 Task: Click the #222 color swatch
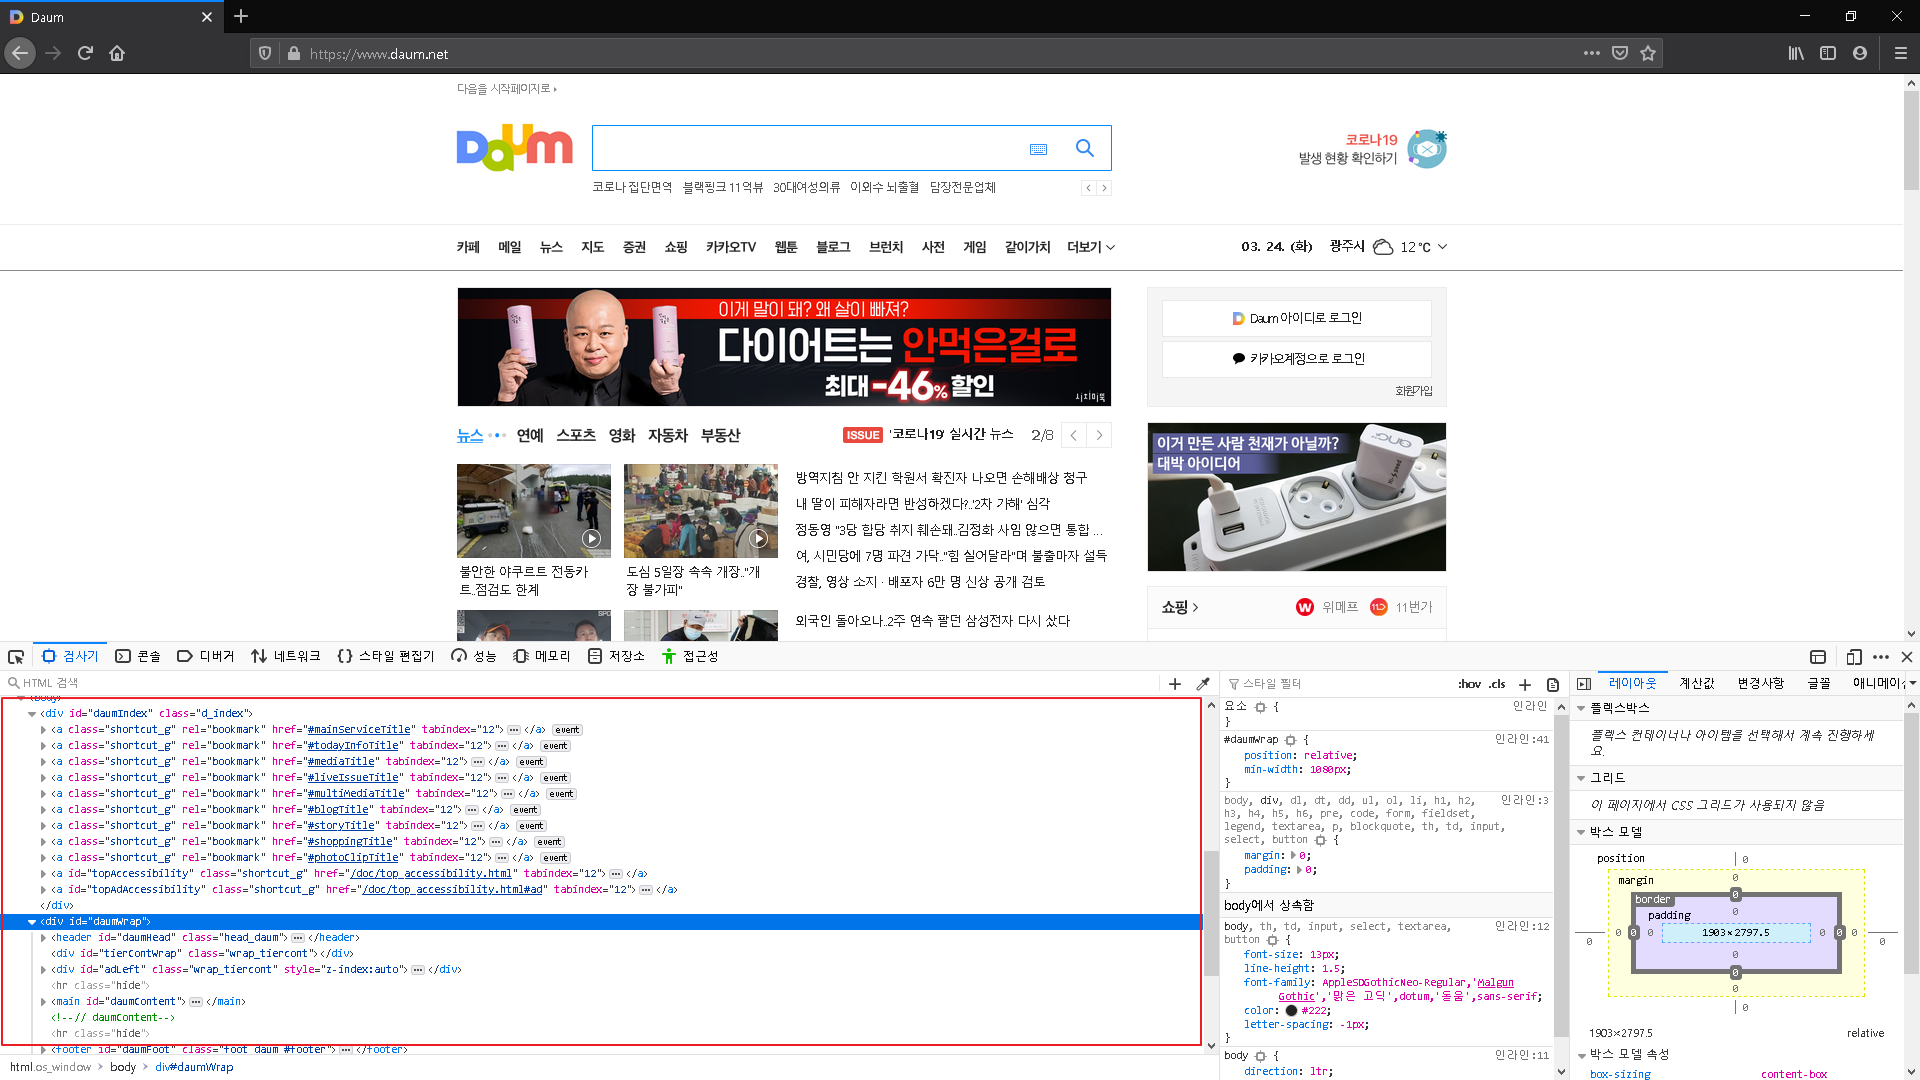pos(1291,1011)
